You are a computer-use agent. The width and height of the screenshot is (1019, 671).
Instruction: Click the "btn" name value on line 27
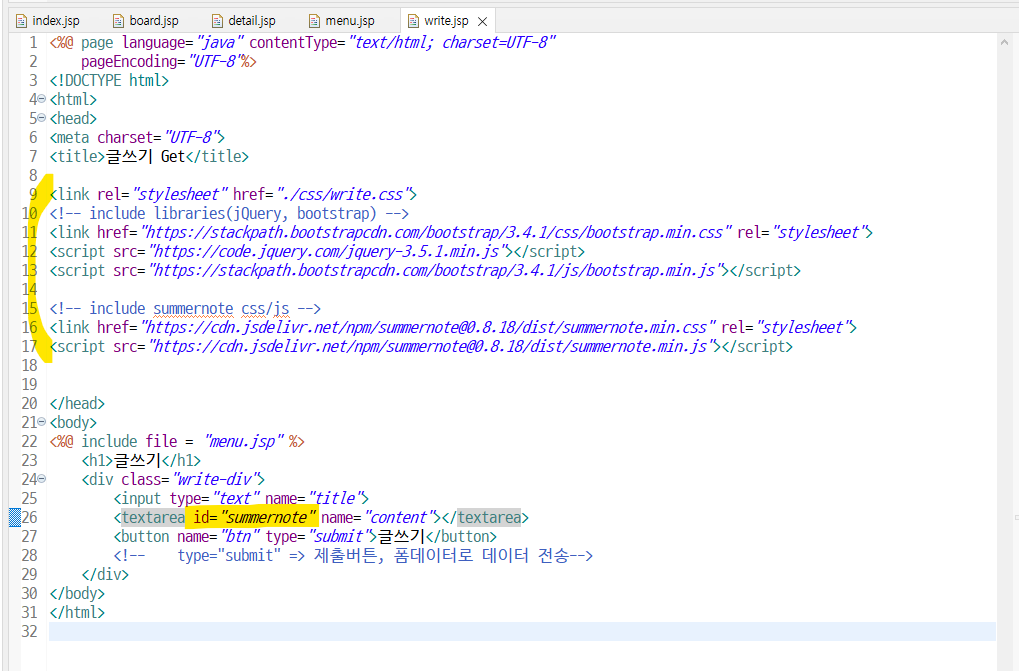tap(240, 537)
